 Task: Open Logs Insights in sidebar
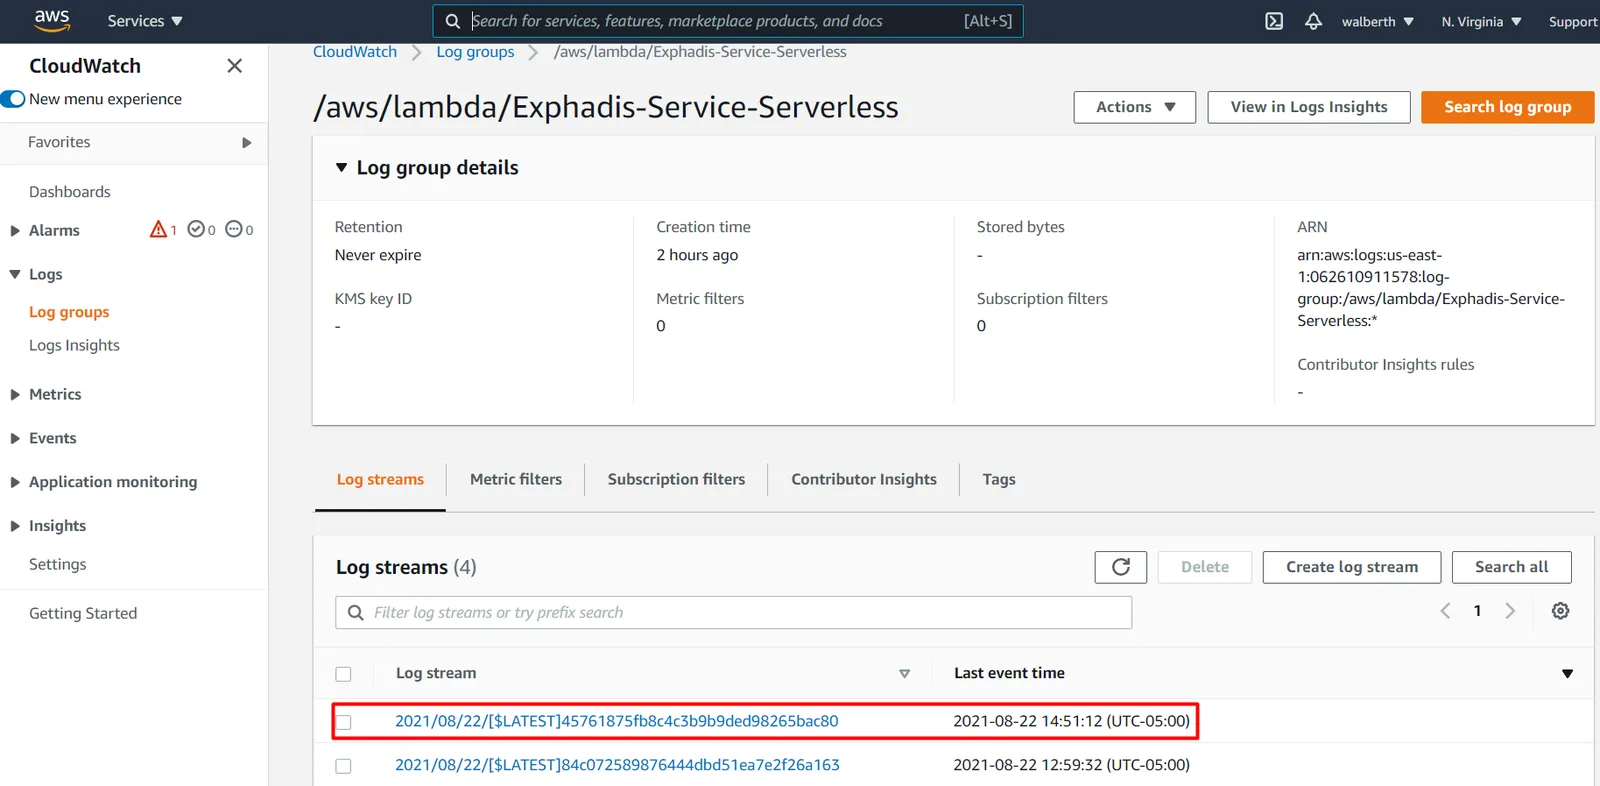(74, 345)
